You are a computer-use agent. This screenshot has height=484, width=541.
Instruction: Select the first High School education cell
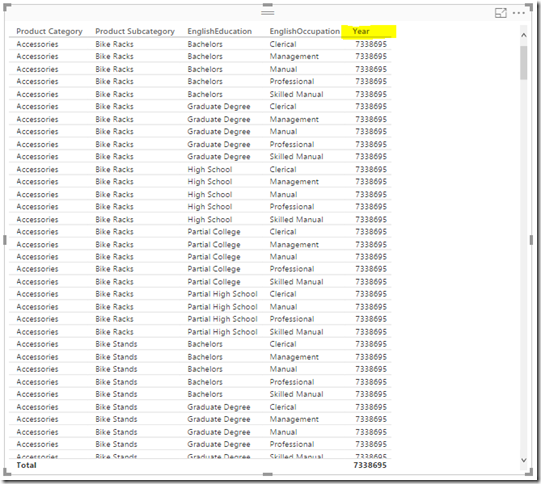point(210,169)
